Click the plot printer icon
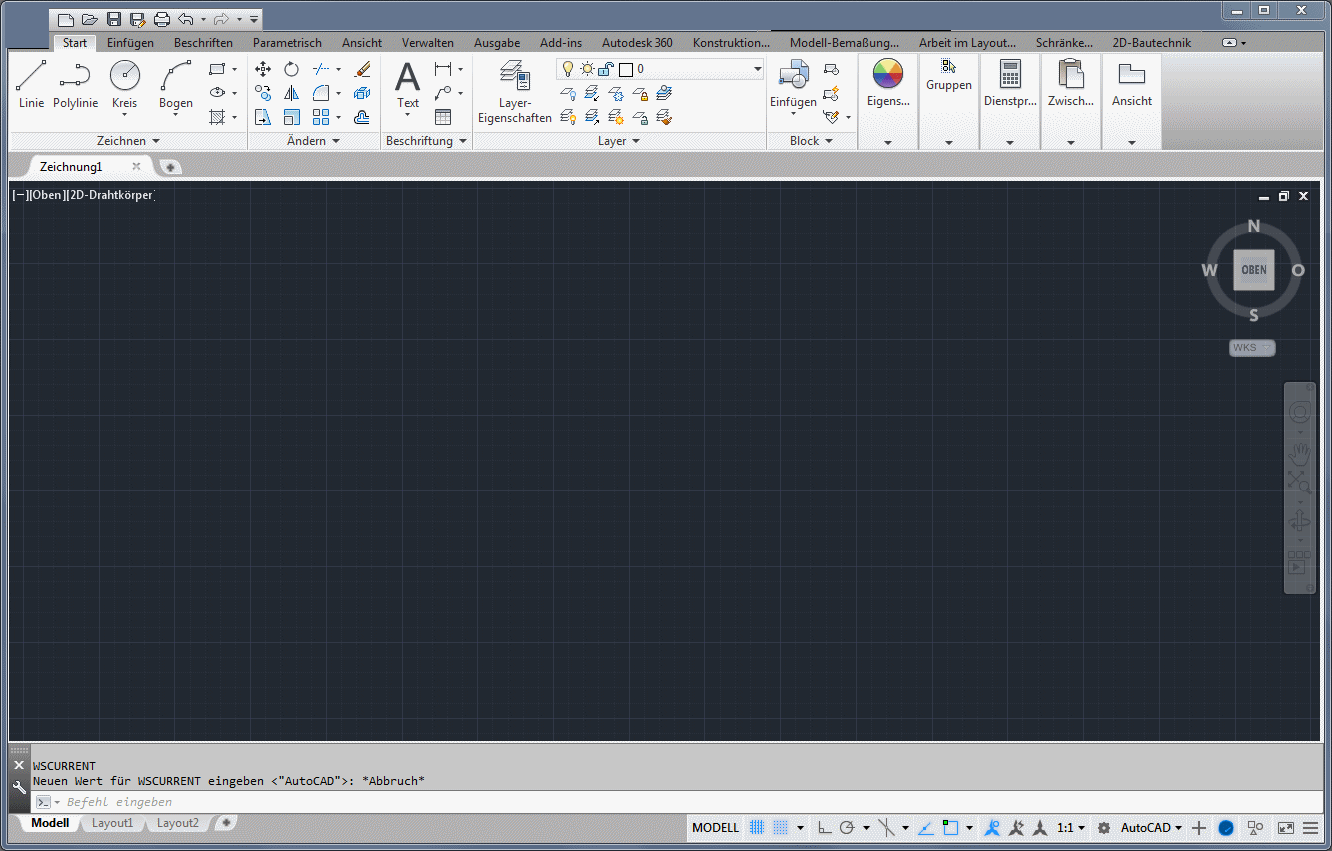Screen dimensions: 1332x851 pos(162,19)
